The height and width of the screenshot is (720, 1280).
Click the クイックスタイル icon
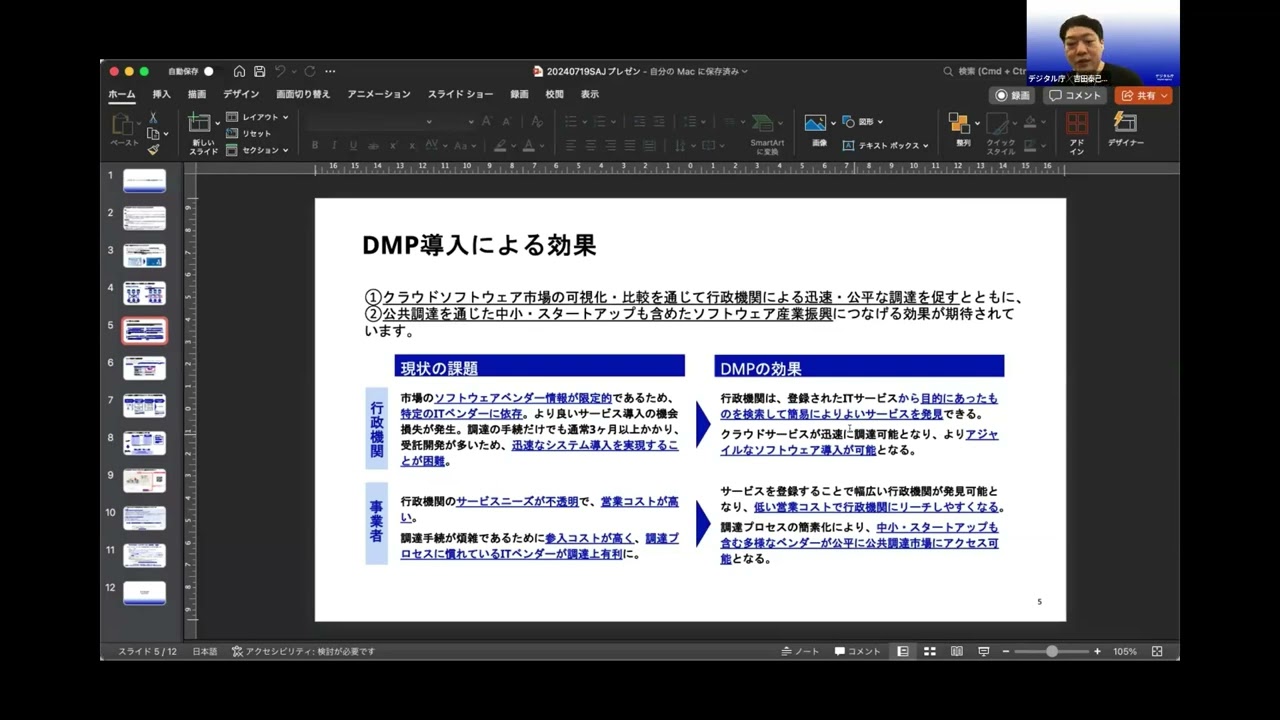[1000, 134]
